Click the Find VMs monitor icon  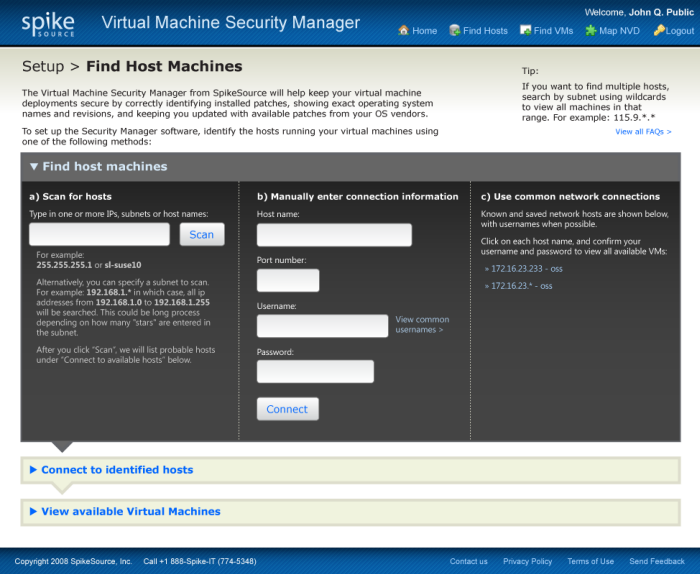[525, 30]
